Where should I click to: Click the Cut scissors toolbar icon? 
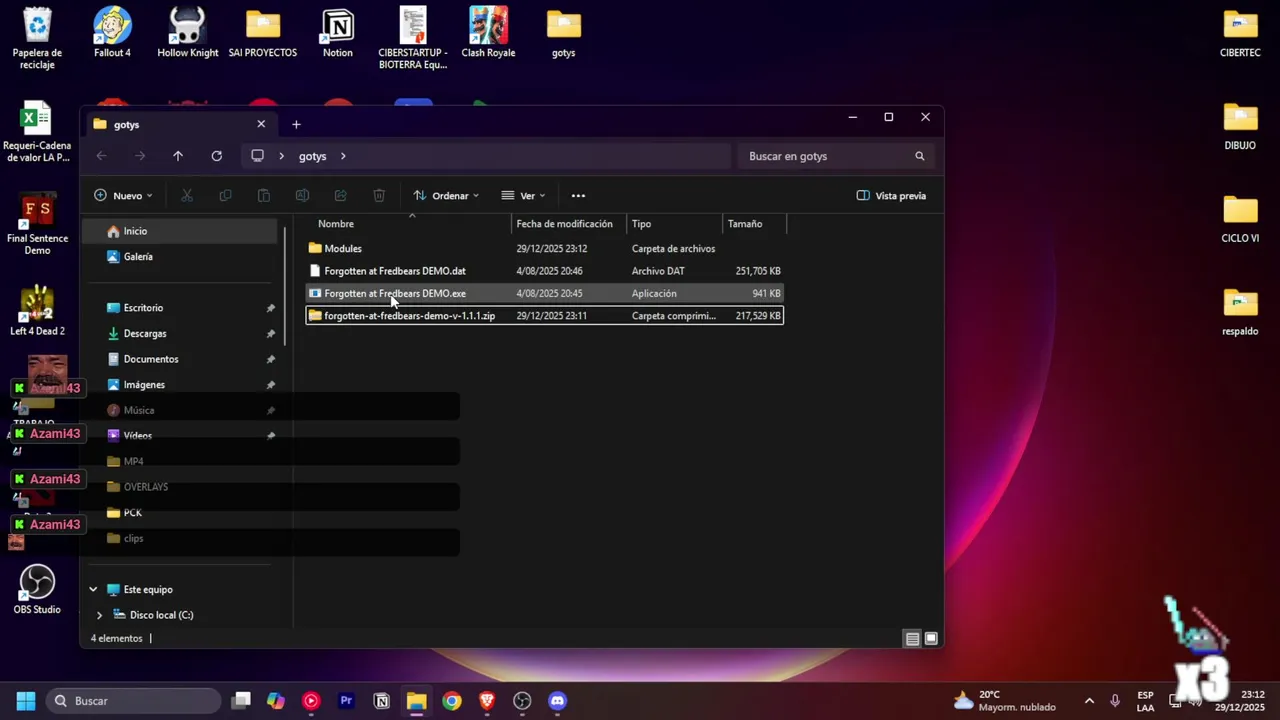click(x=187, y=196)
